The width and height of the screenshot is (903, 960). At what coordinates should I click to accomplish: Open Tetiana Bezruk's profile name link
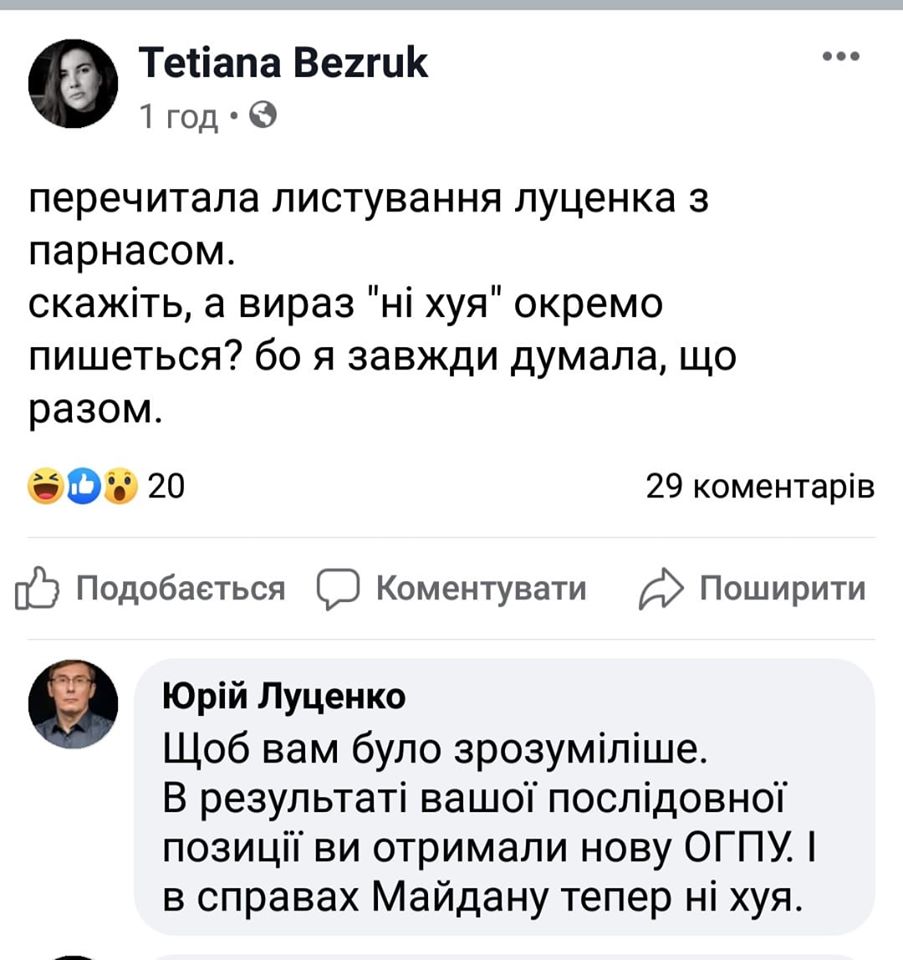pos(283,63)
